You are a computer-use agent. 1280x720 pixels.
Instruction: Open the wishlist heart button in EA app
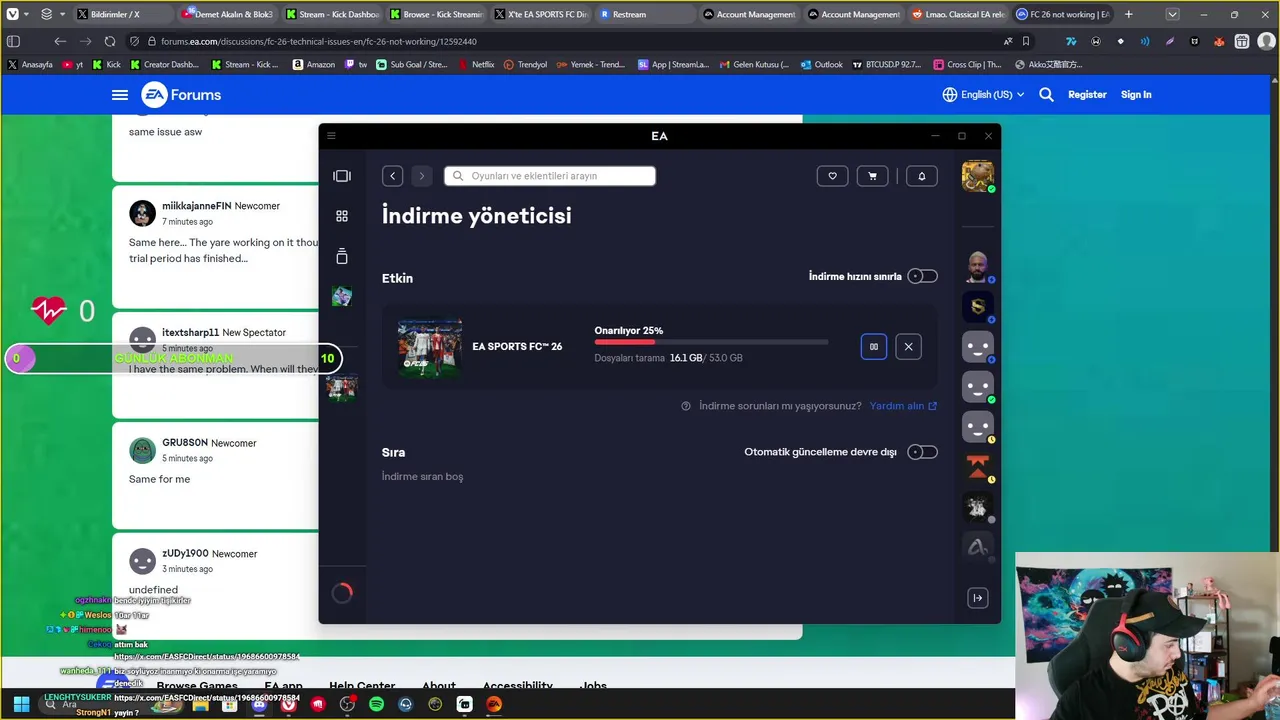click(832, 176)
